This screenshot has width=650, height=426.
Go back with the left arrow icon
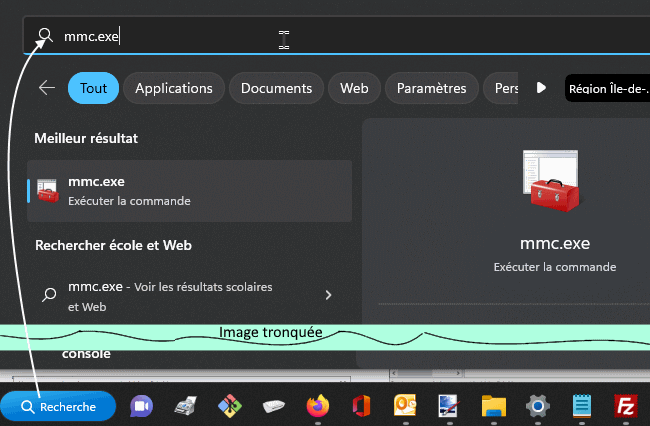(47, 88)
